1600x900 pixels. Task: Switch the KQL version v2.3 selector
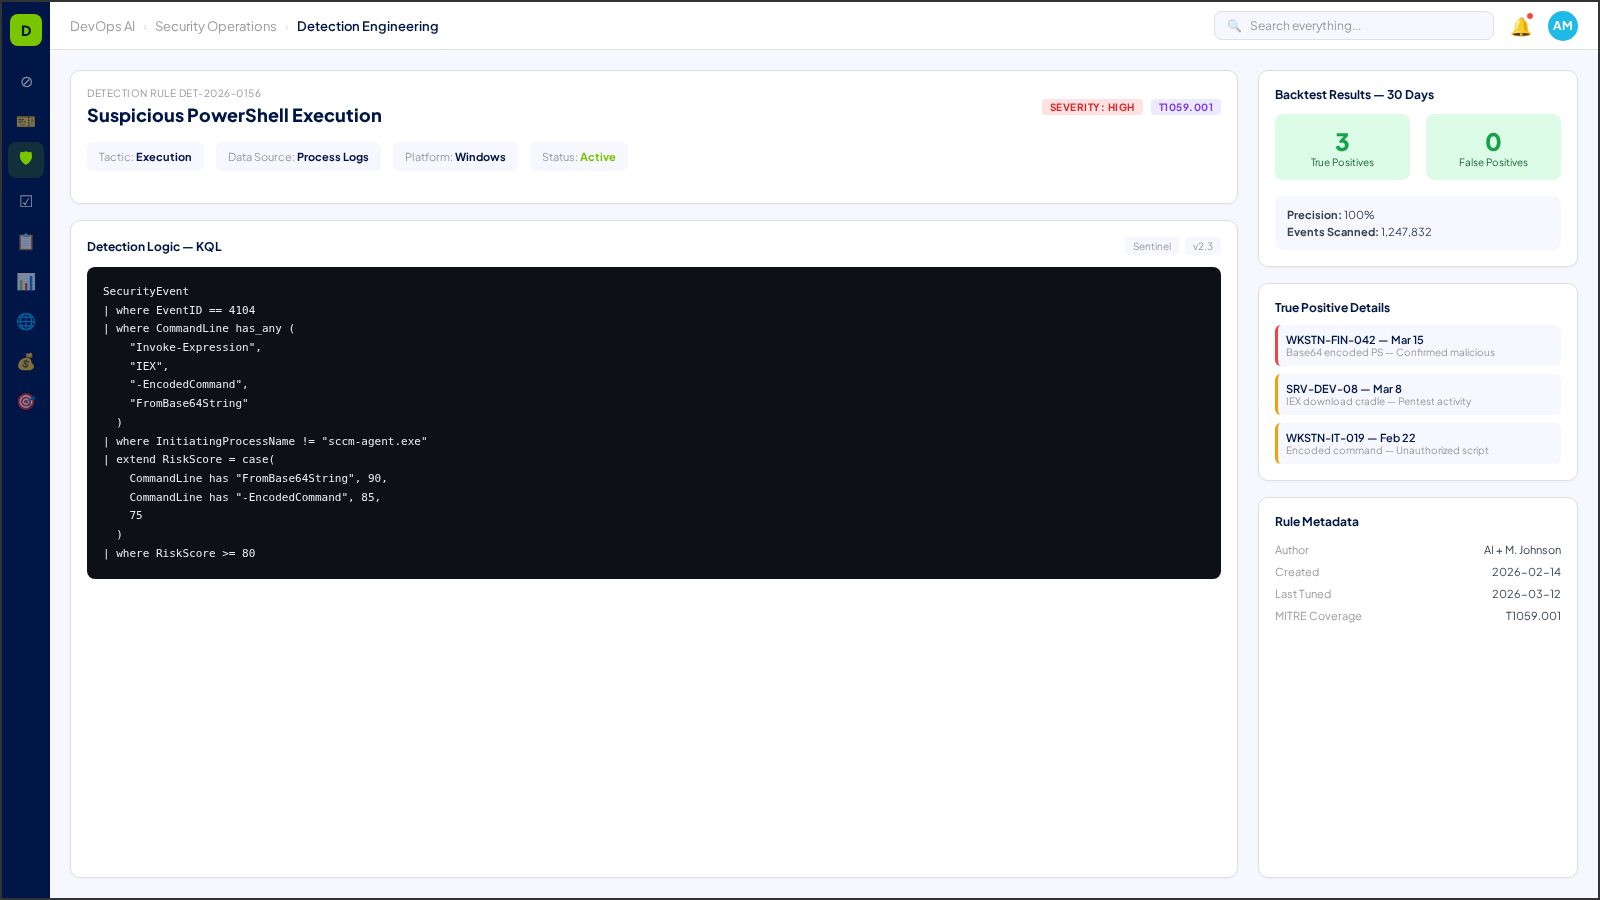pos(1203,246)
